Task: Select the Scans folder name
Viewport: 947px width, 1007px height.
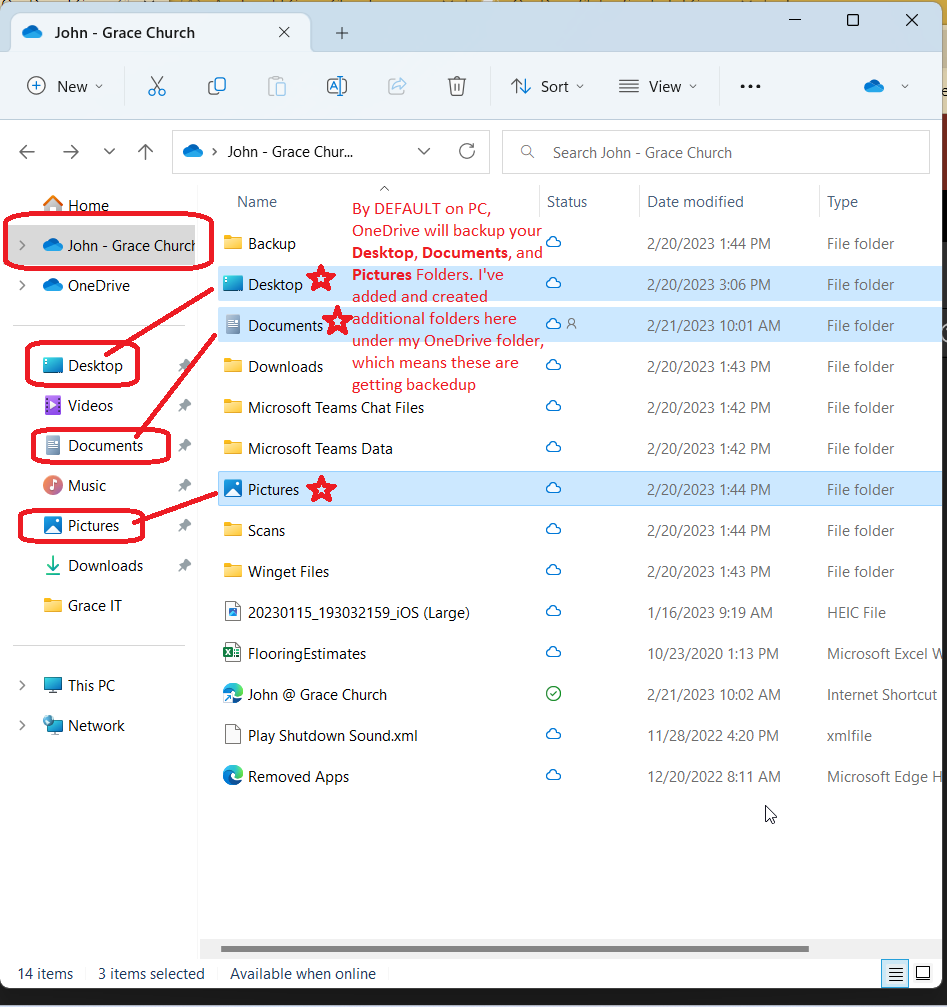Action: tap(266, 530)
